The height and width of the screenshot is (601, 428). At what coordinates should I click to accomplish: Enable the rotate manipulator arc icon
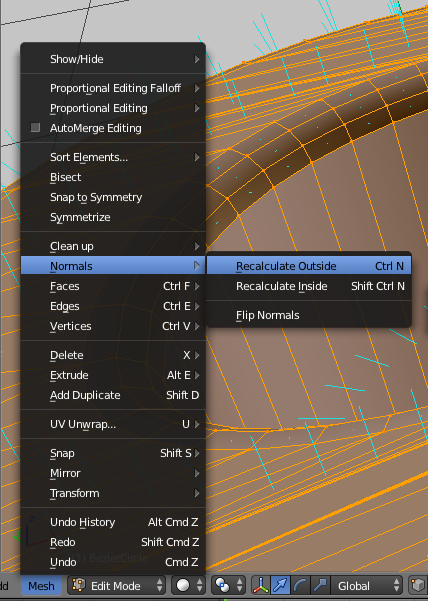pyautogui.click(x=300, y=585)
